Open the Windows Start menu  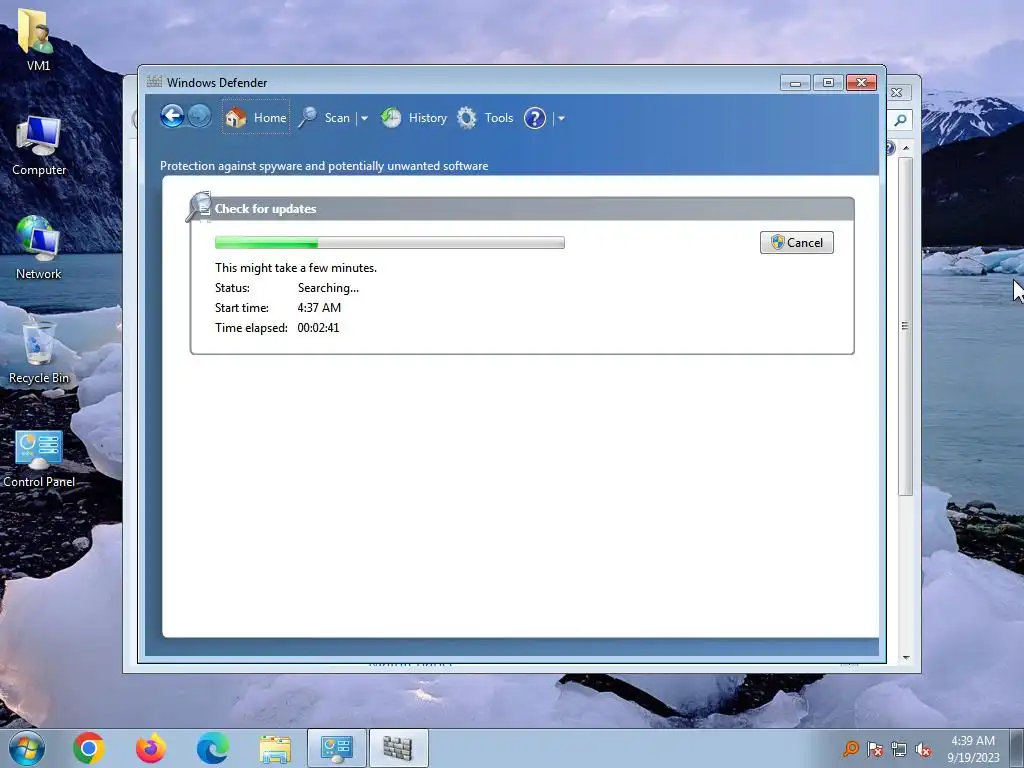27,748
